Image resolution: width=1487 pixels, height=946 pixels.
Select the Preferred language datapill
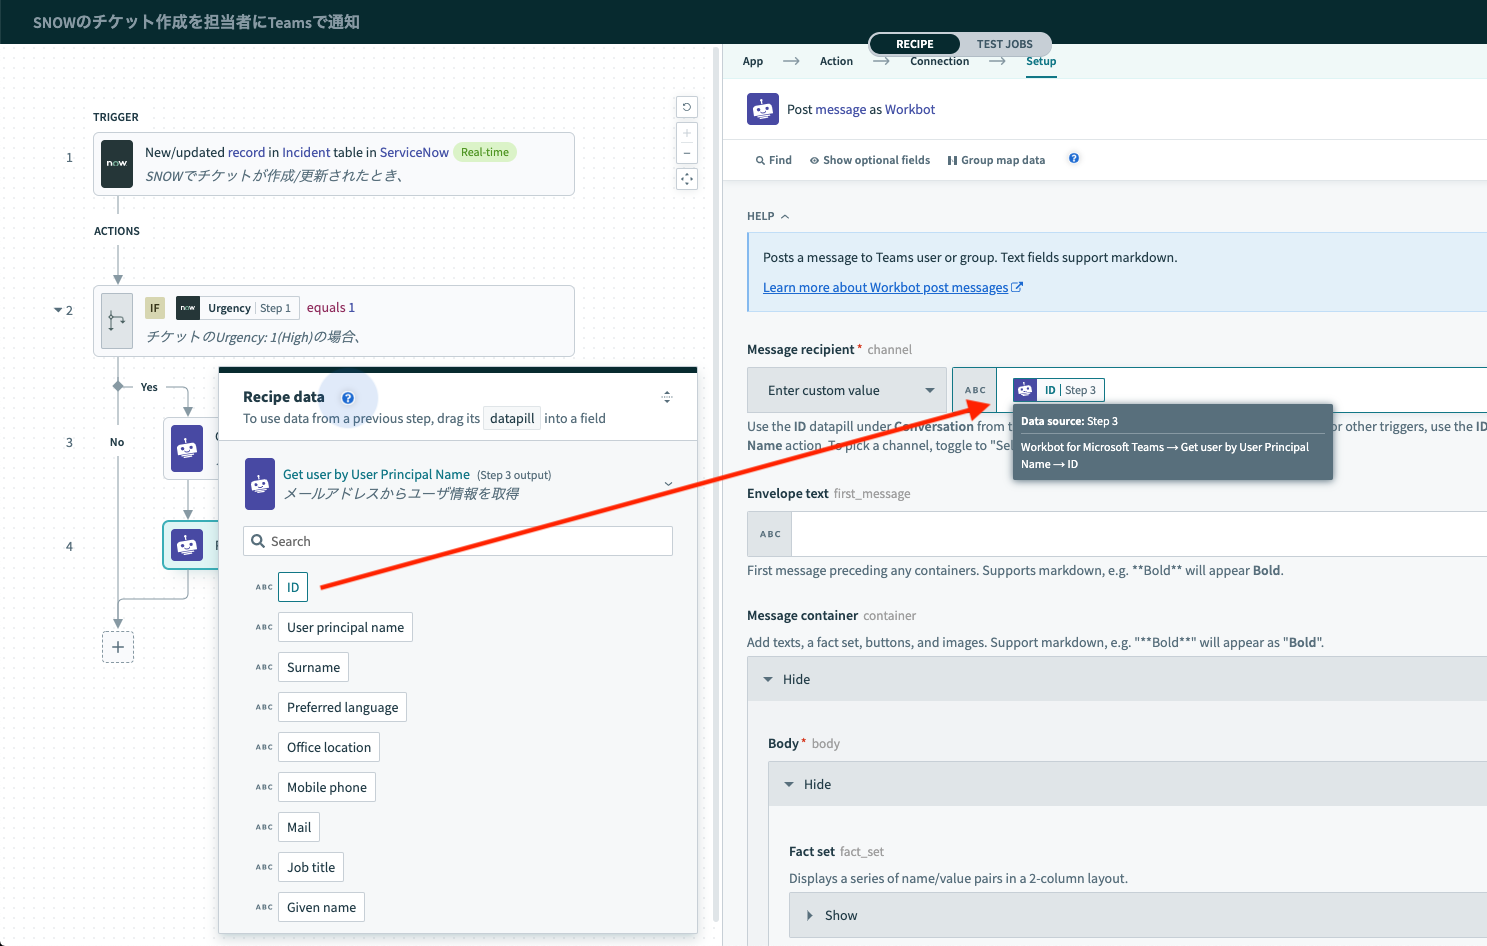[x=342, y=707]
